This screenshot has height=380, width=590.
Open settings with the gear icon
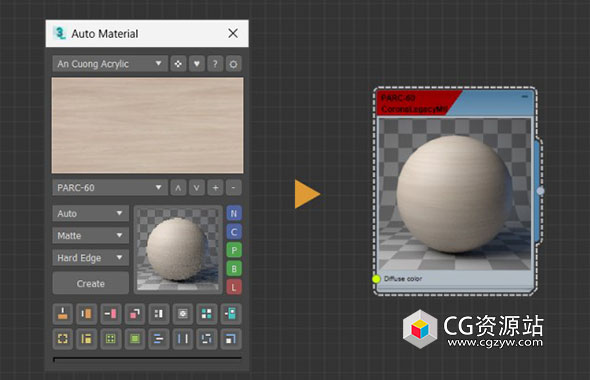coord(233,64)
